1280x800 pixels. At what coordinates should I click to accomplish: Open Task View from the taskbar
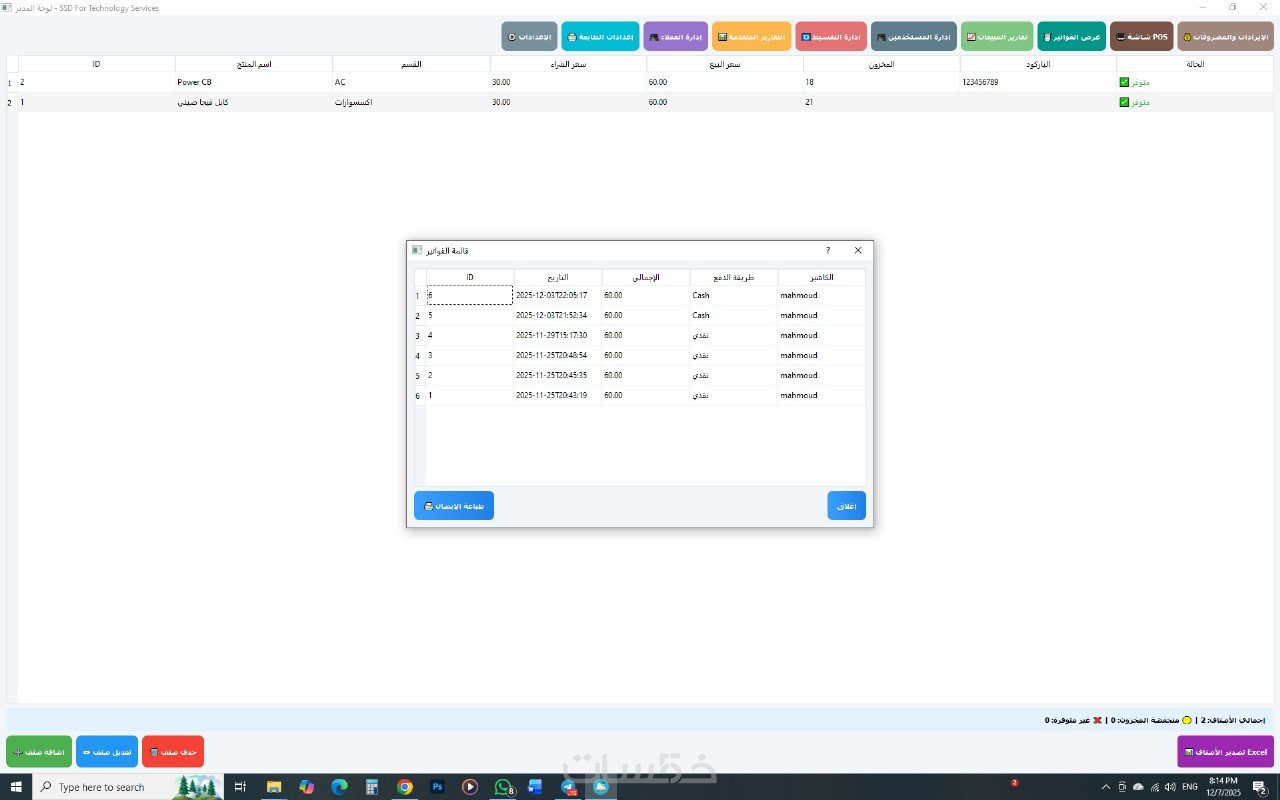click(x=240, y=787)
